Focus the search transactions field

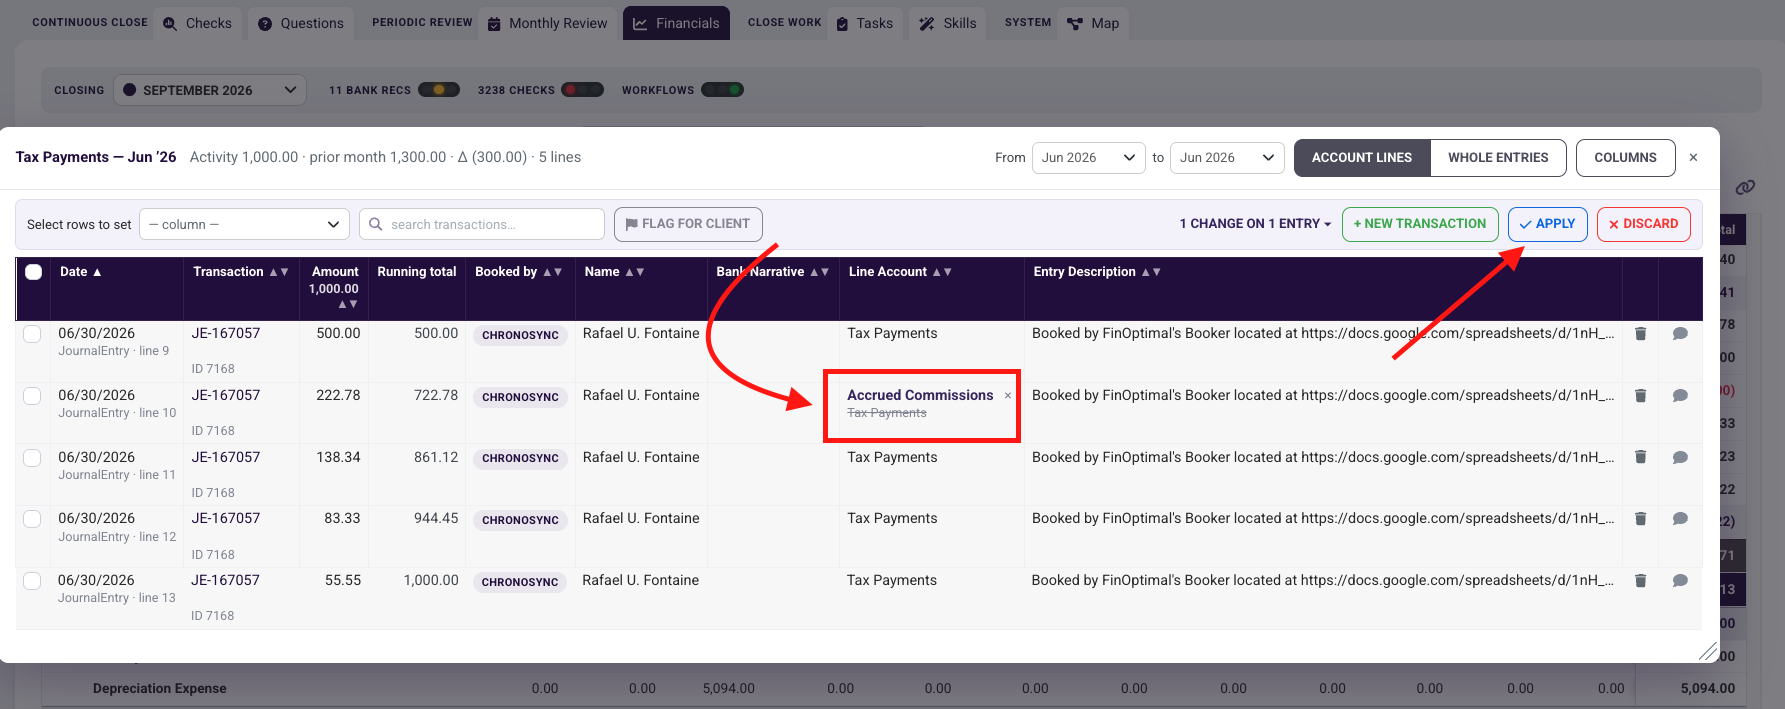[x=482, y=224]
